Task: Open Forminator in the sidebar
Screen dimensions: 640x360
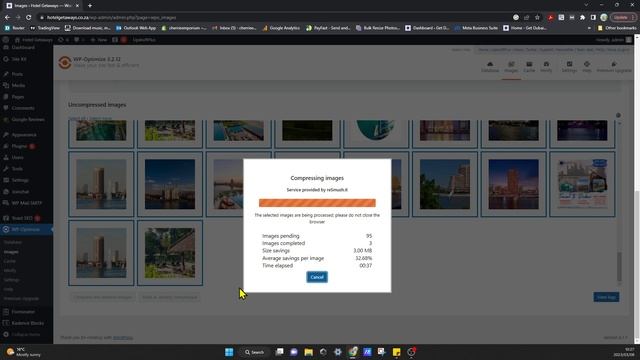Action: click(x=23, y=312)
